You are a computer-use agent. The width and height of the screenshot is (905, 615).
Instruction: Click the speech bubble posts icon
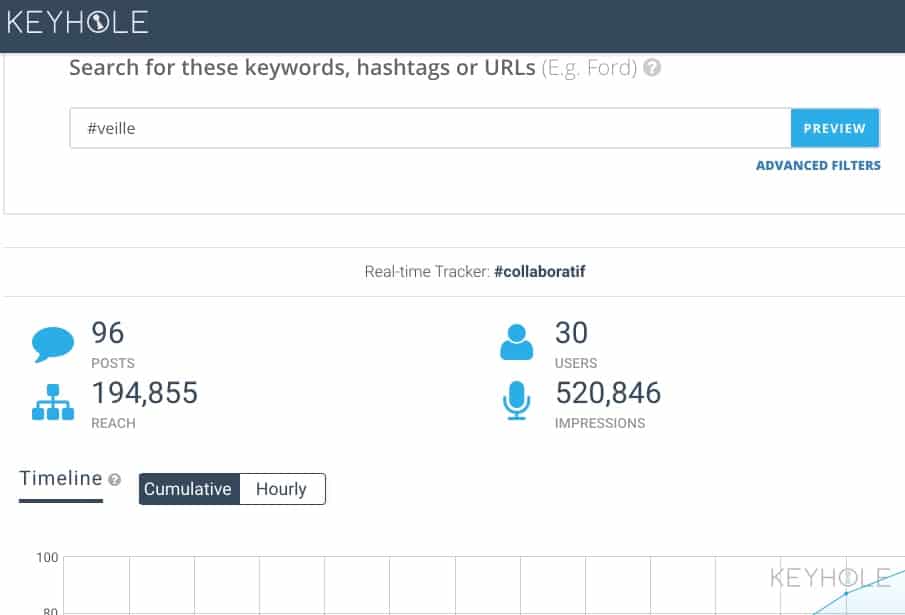click(x=53, y=344)
